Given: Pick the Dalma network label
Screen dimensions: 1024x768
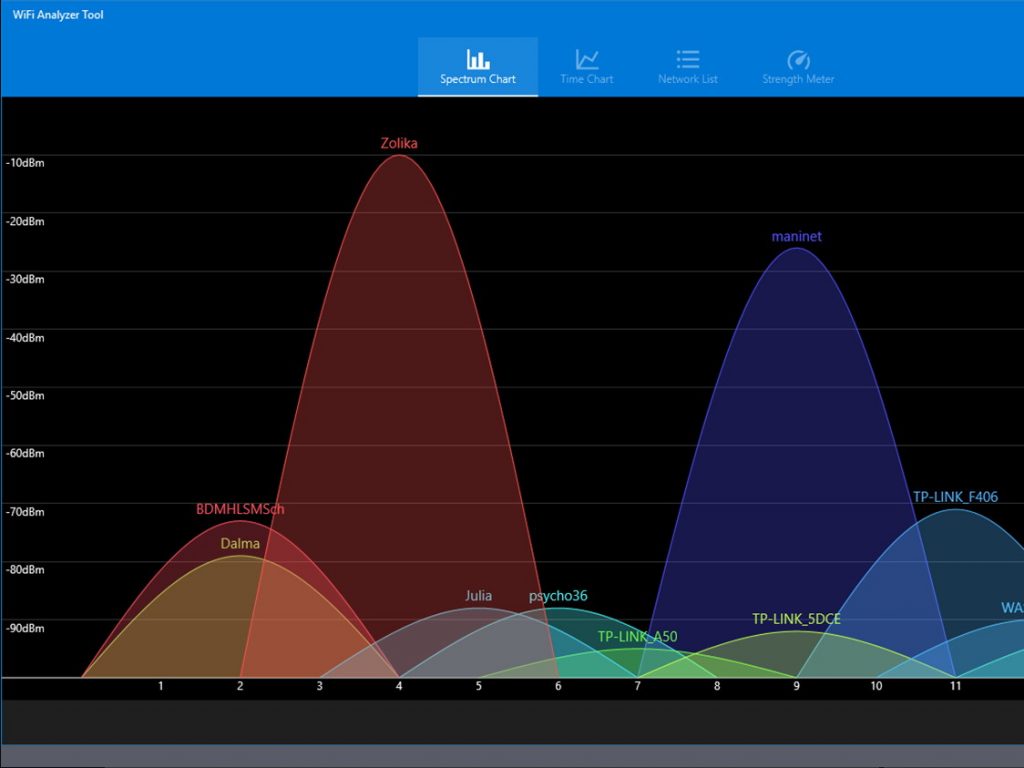Looking at the screenshot, I should 240,544.
